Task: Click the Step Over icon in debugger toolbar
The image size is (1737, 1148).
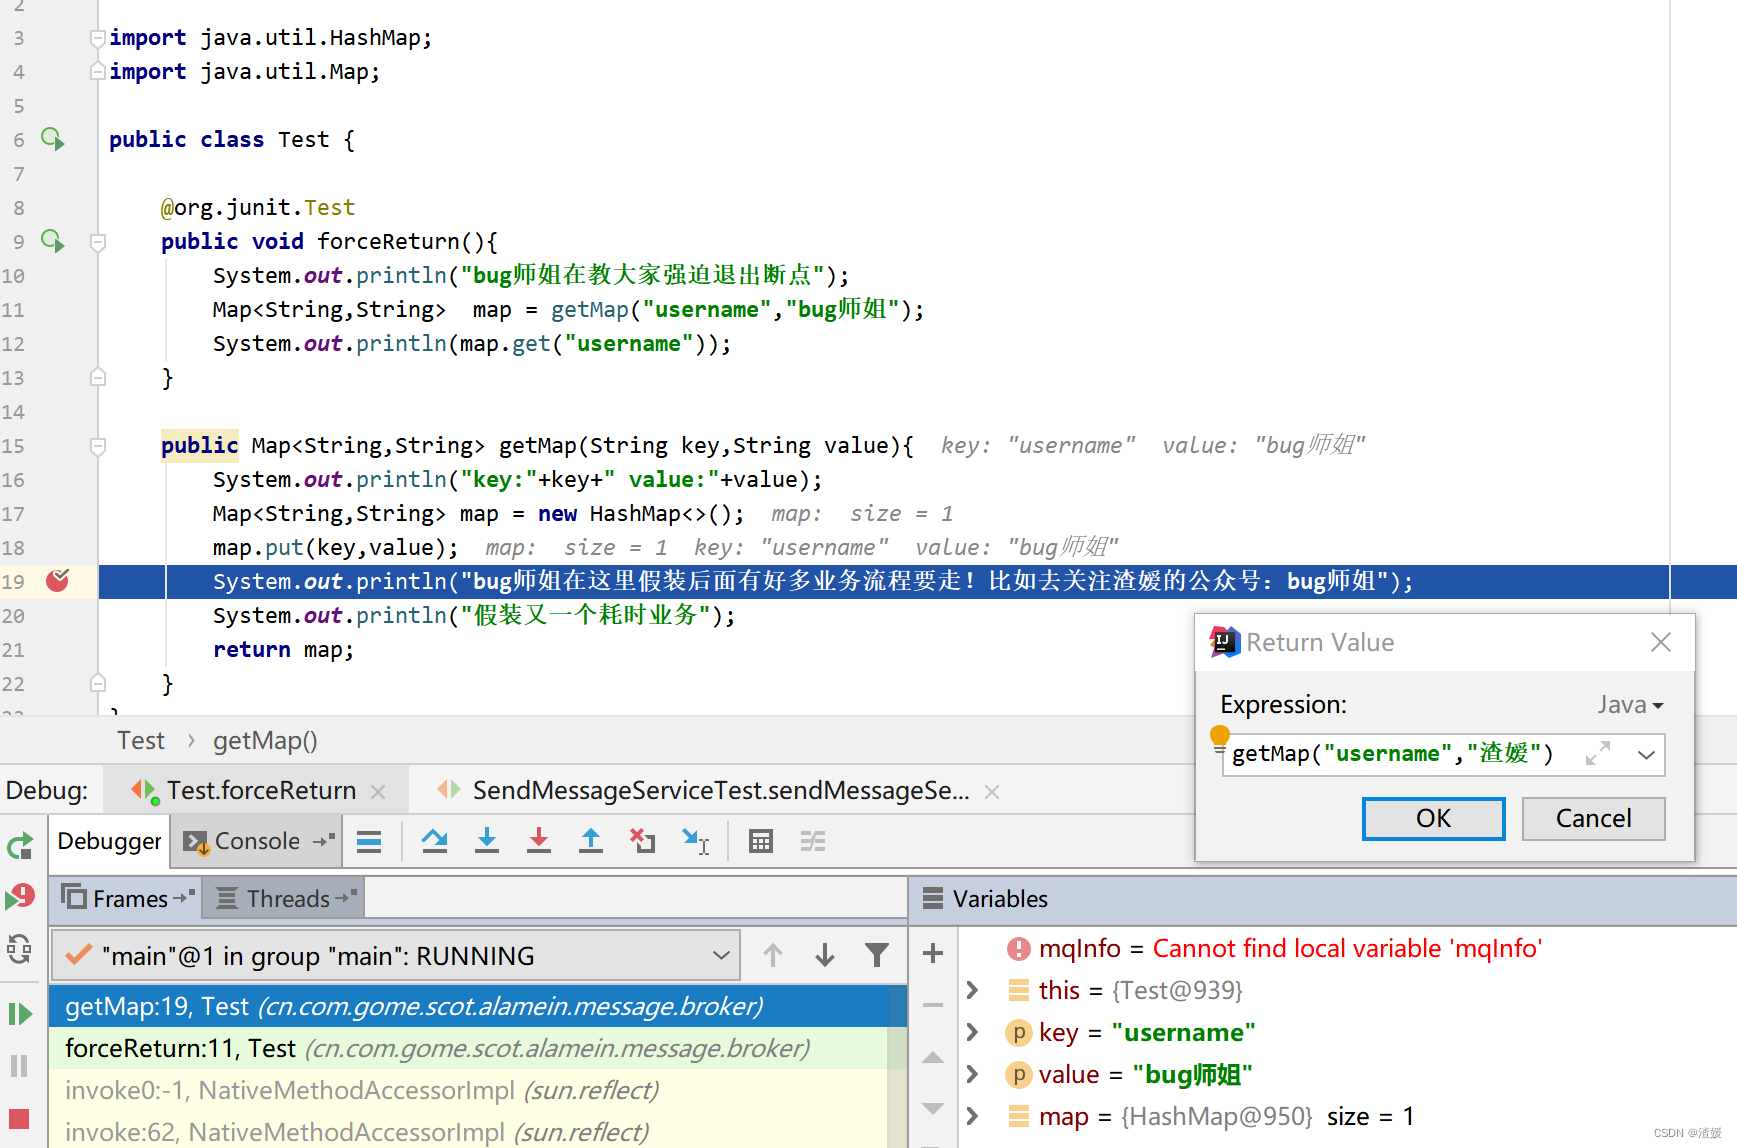Action: 434,841
